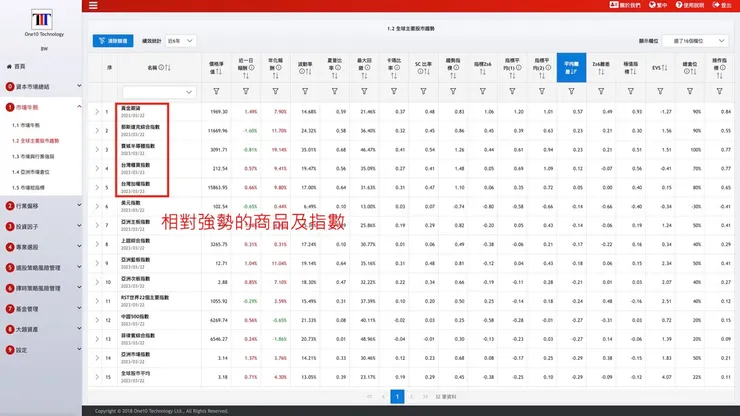The image size is (740, 416).
Task: Select page 1 in pagination
Action: (x=397, y=397)
